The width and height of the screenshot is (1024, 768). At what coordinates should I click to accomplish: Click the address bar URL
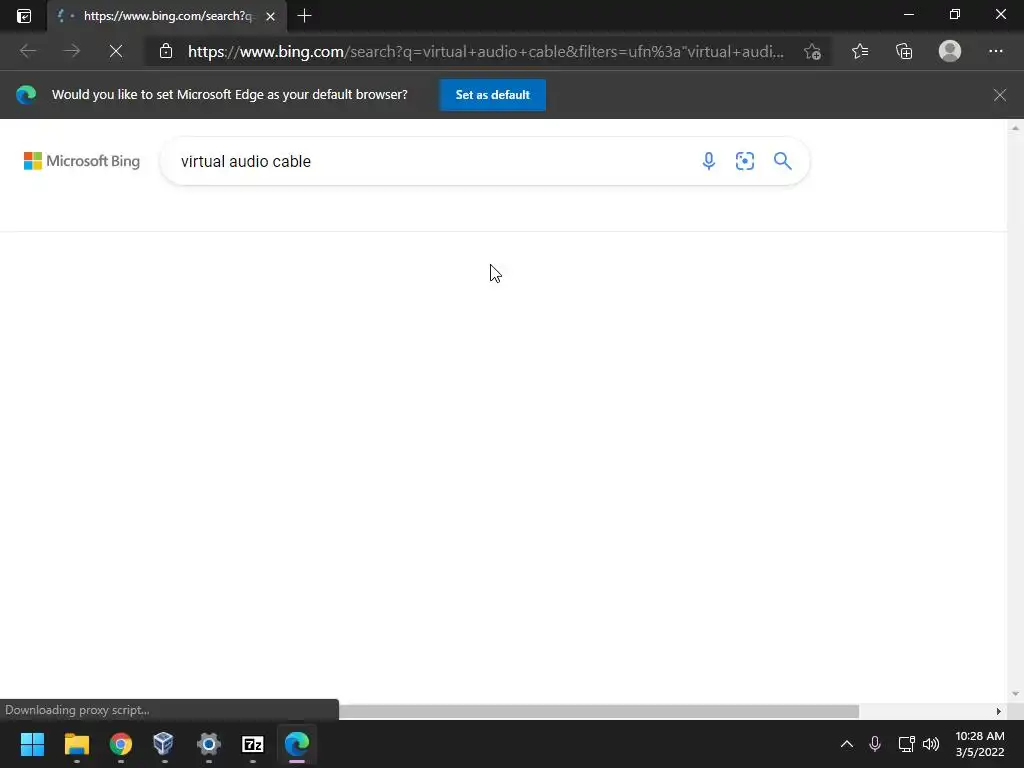485,52
